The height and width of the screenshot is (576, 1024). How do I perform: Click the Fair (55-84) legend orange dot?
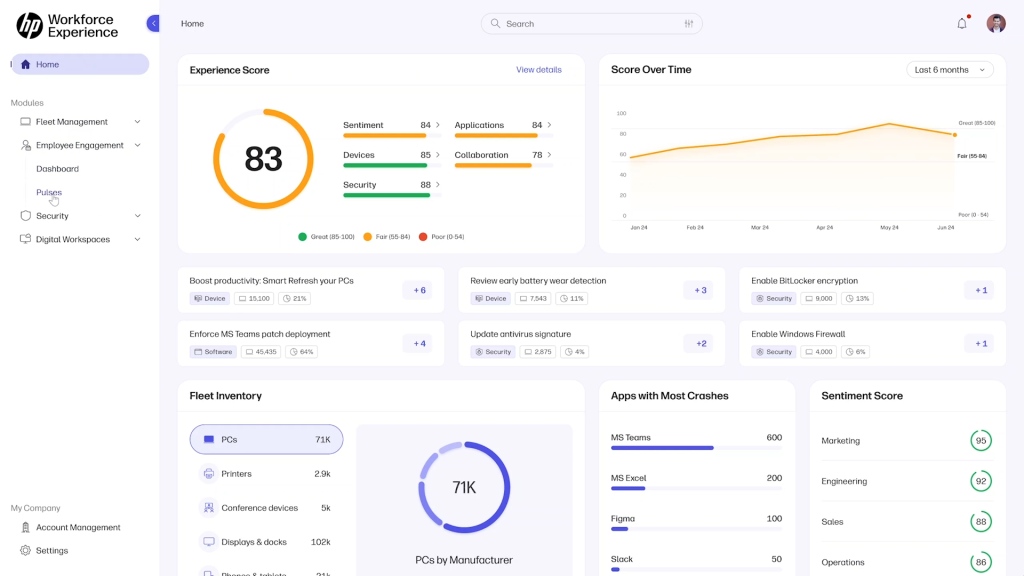click(x=368, y=236)
